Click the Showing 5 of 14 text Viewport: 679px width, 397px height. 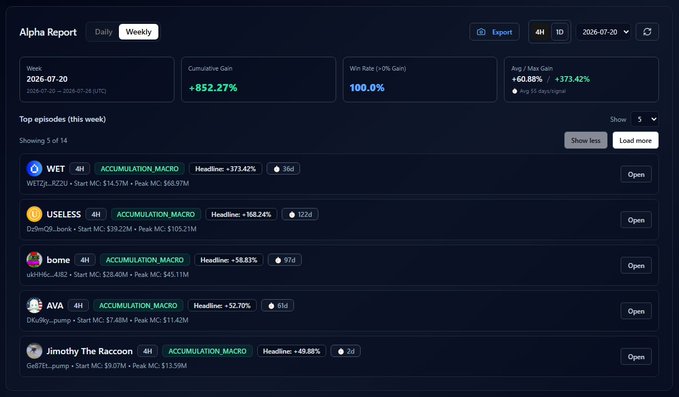(43, 141)
